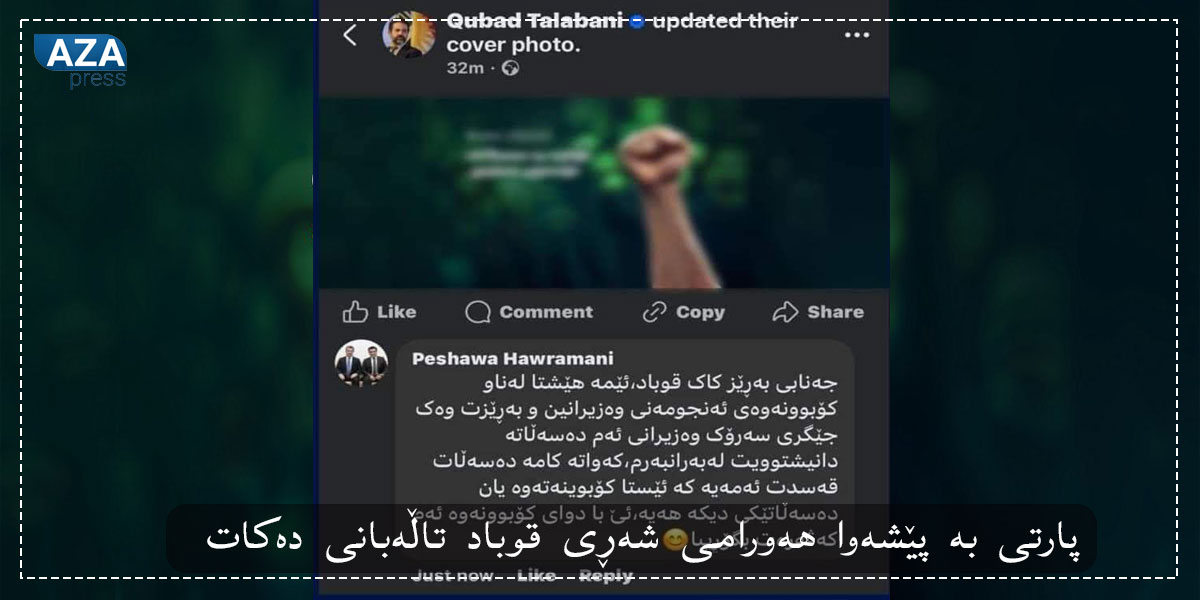The image size is (1200, 600).
Task: Click the globe privacy icon
Action: (510, 69)
